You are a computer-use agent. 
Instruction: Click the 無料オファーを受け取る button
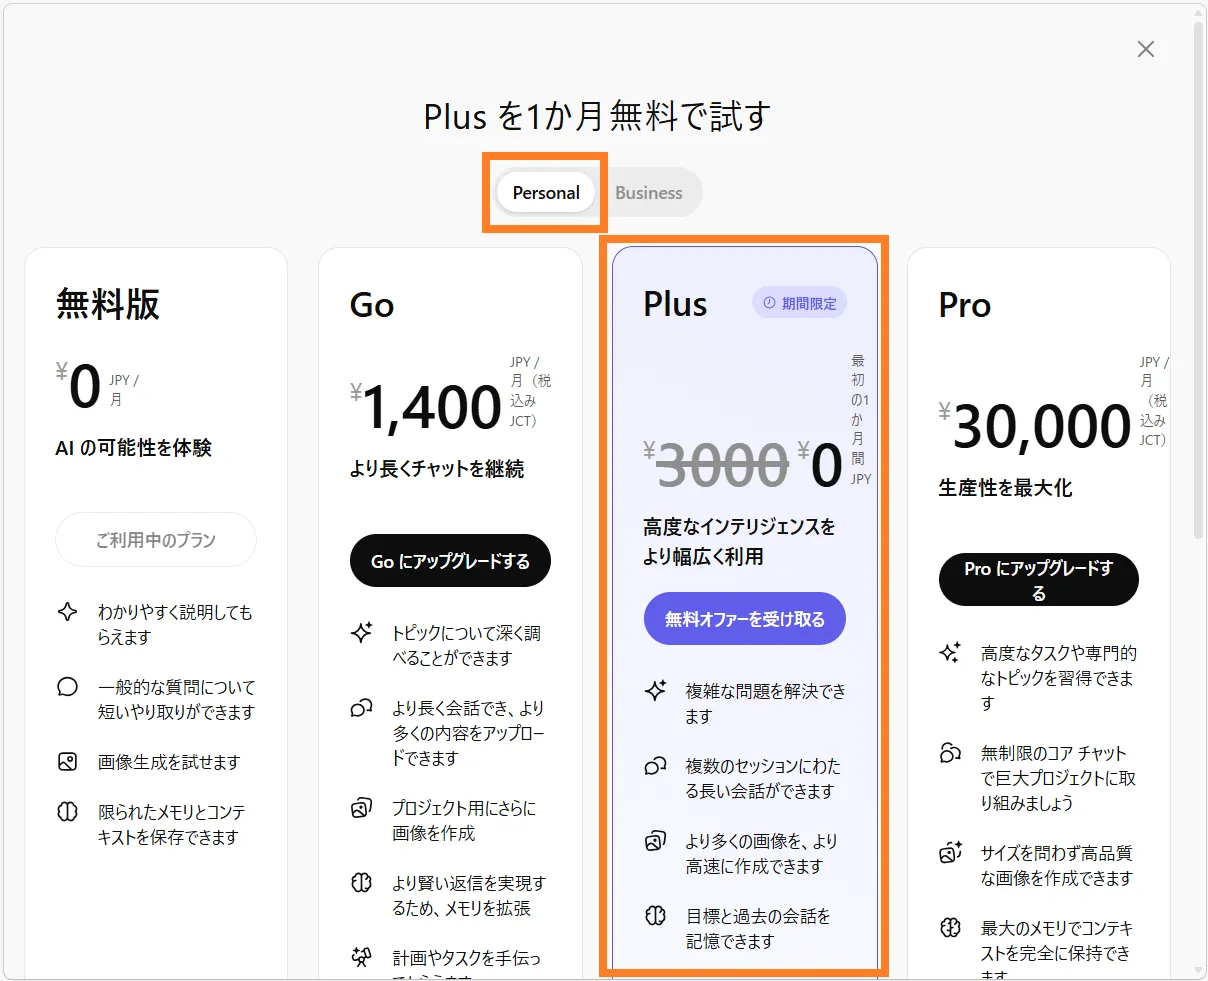click(x=745, y=619)
